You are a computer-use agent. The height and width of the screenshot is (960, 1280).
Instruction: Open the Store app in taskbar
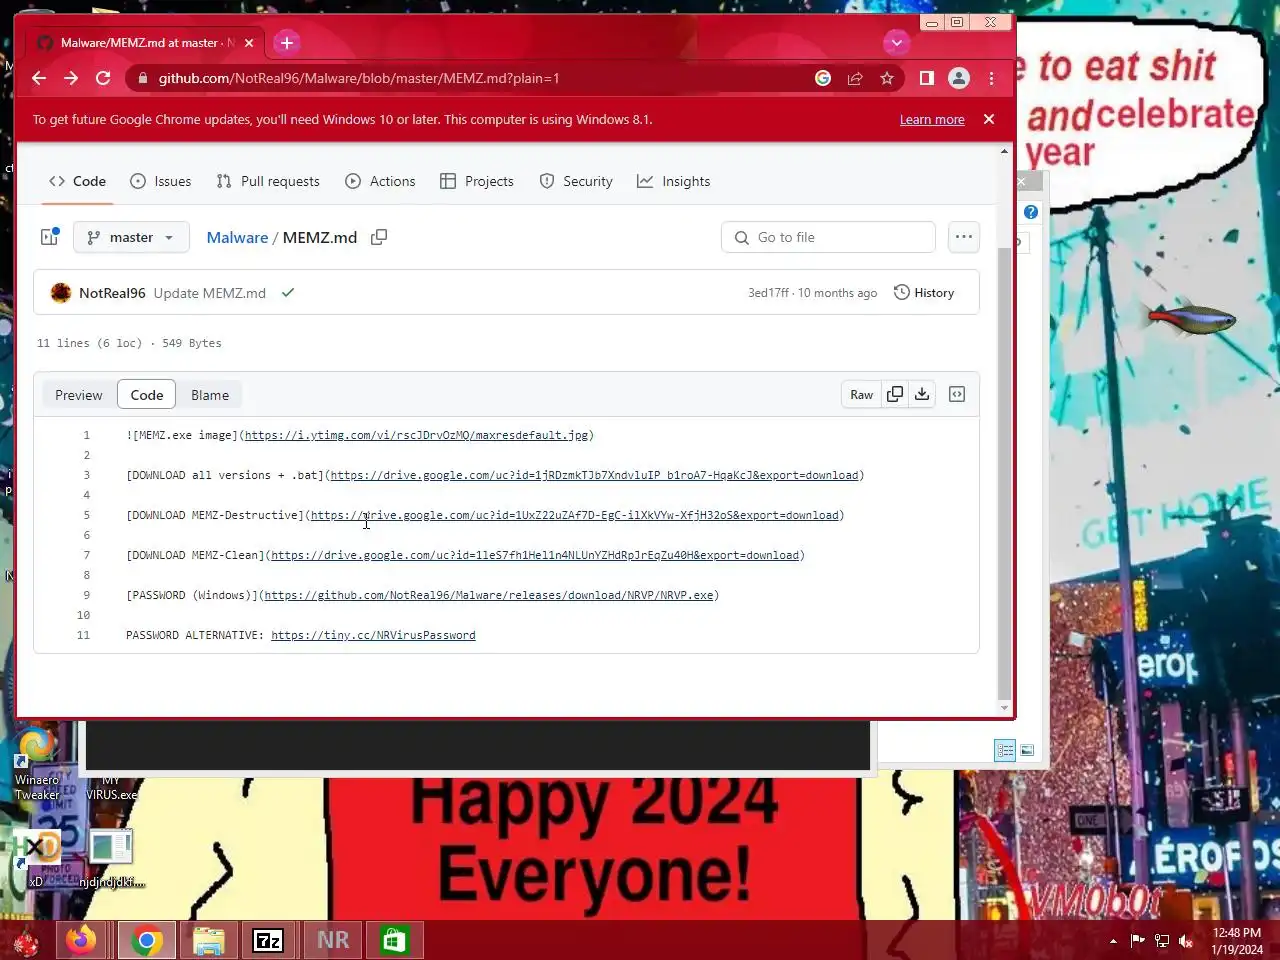click(394, 940)
